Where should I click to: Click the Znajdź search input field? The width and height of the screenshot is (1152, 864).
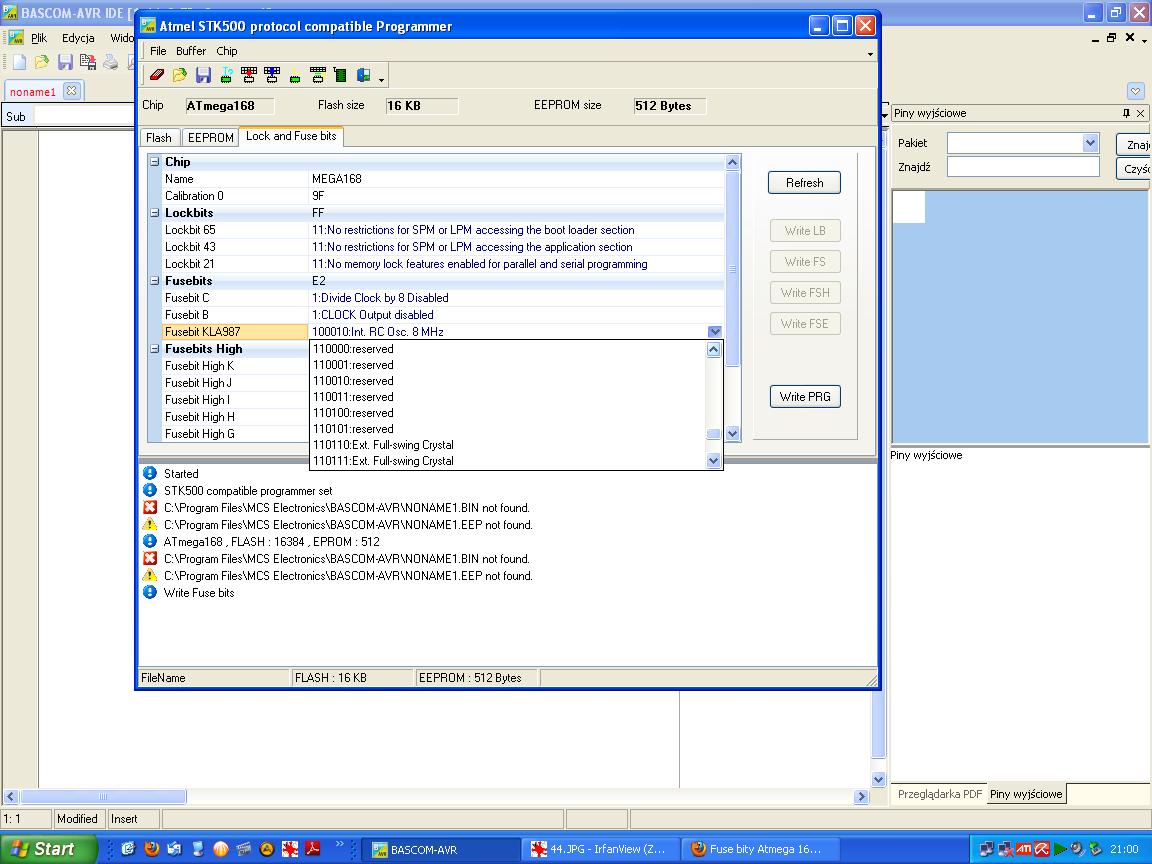tap(1022, 167)
